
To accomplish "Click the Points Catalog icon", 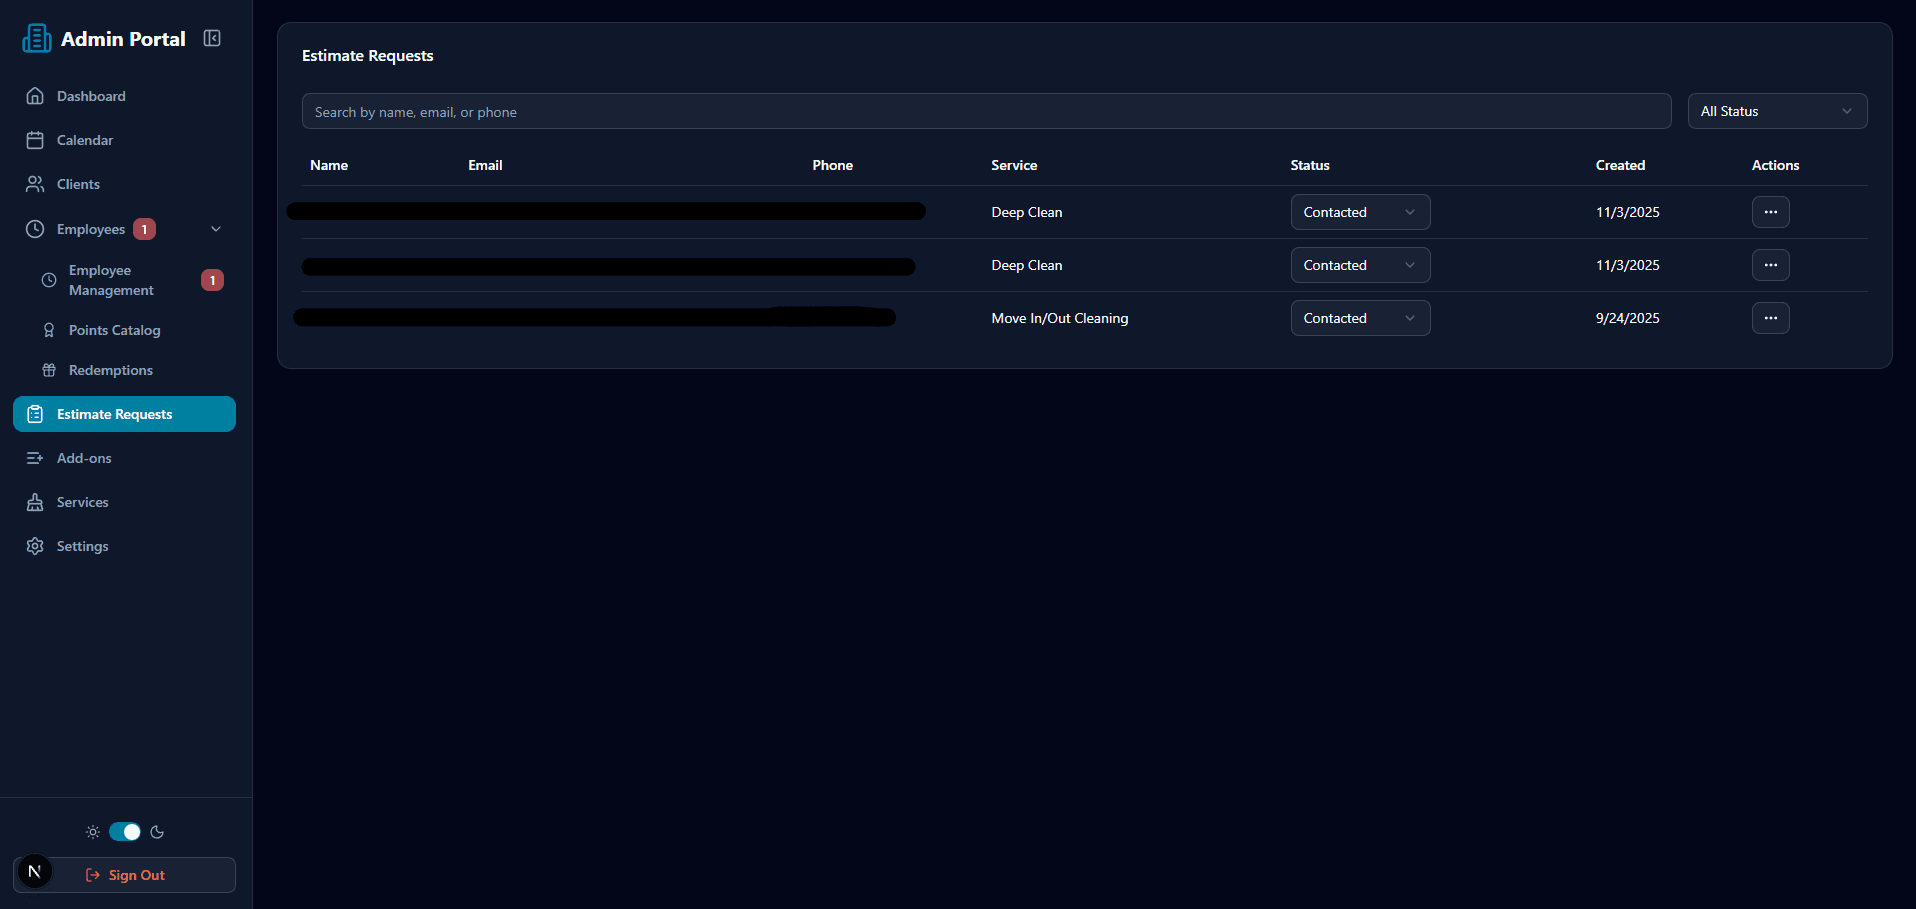I will (49, 330).
